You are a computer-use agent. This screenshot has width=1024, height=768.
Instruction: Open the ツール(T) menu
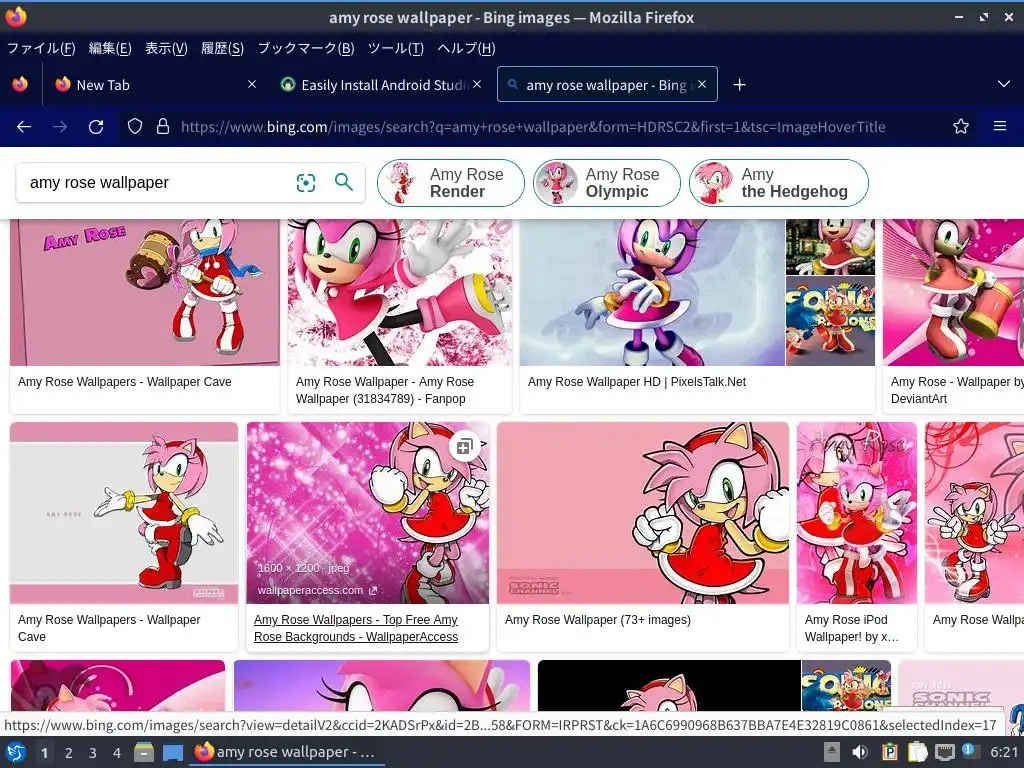pyautogui.click(x=396, y=48)
